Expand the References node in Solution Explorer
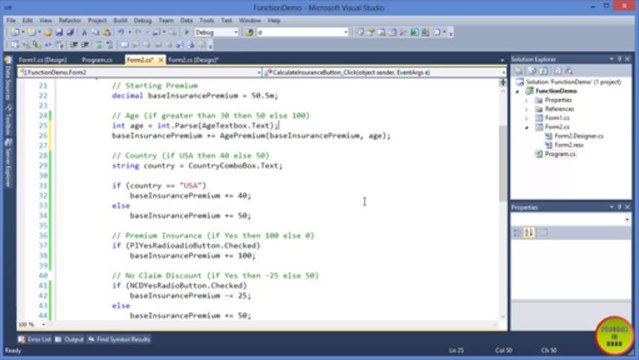The image size is (639, 360). [527, 109]
